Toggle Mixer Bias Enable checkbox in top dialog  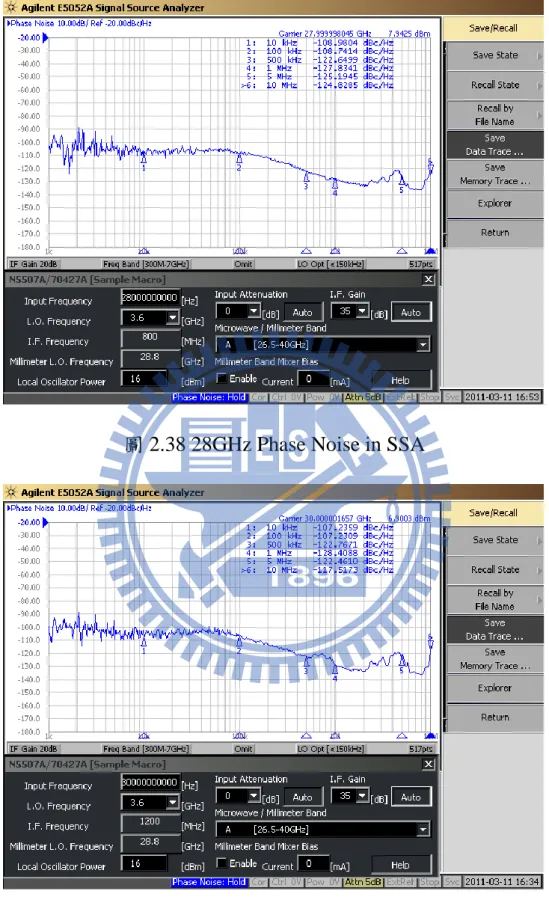point(221,379)
